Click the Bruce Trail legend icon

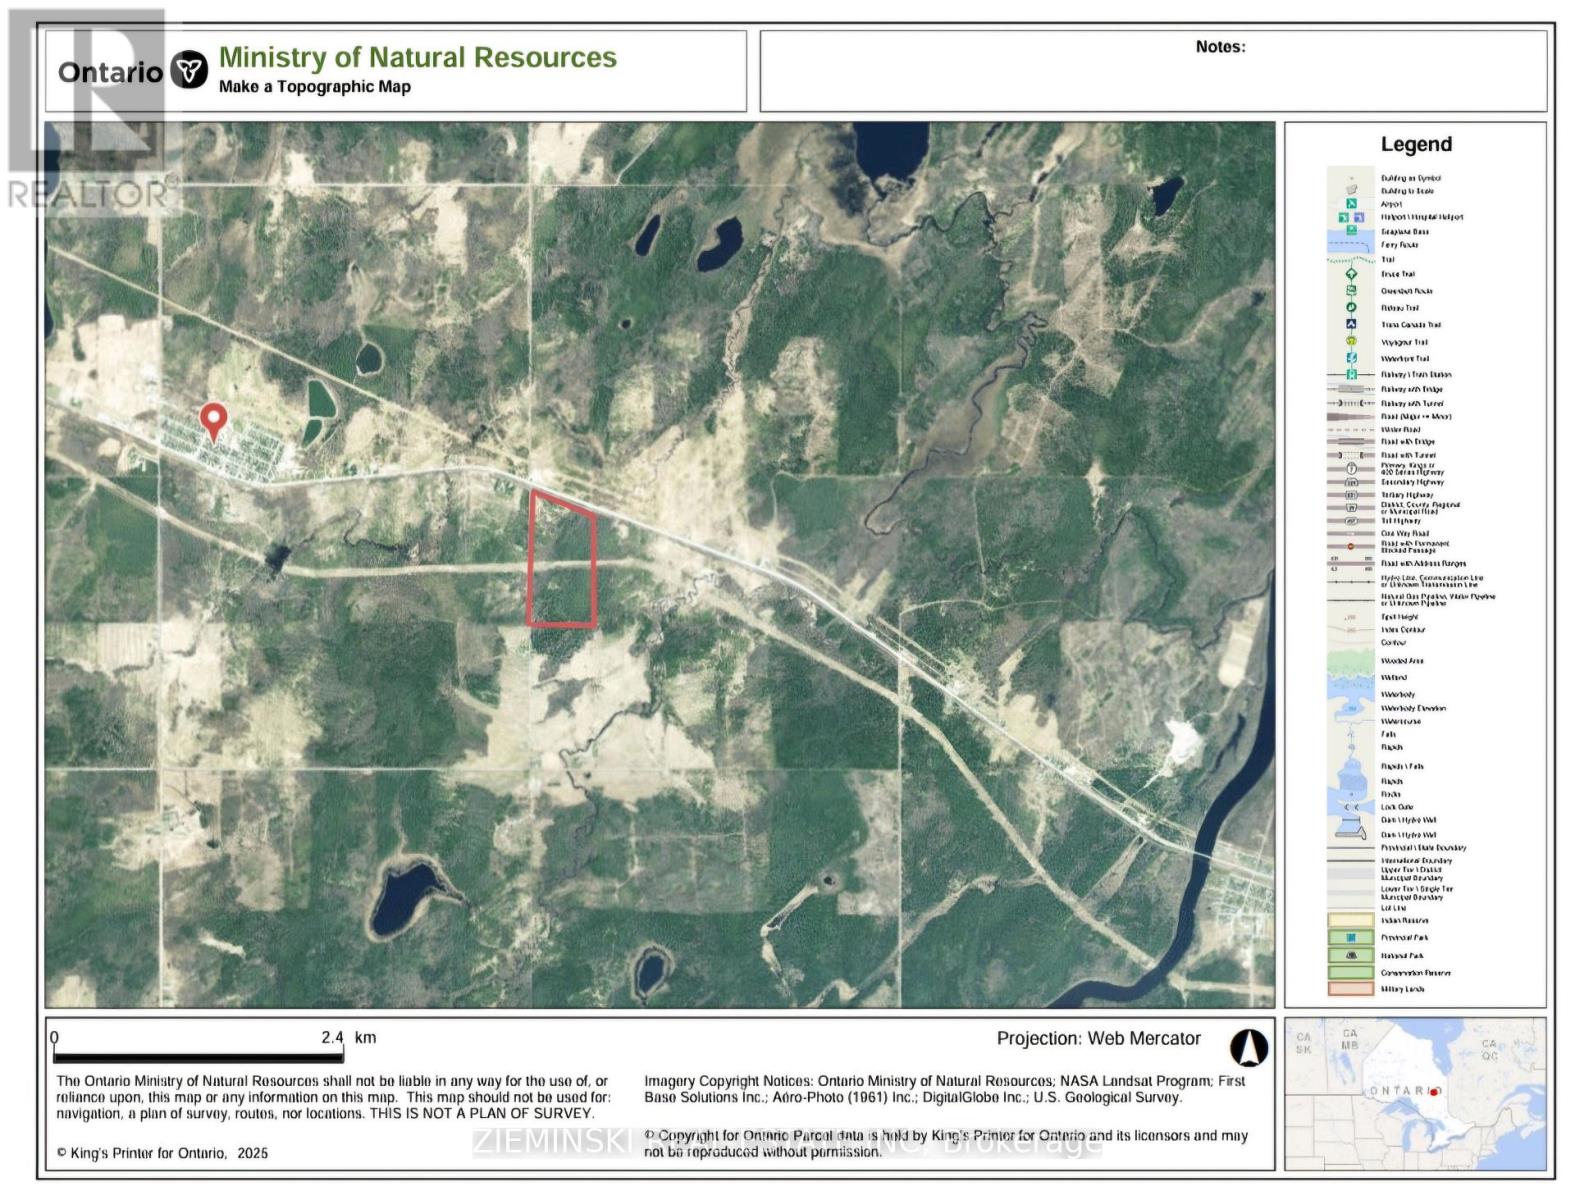[1351, 273]
